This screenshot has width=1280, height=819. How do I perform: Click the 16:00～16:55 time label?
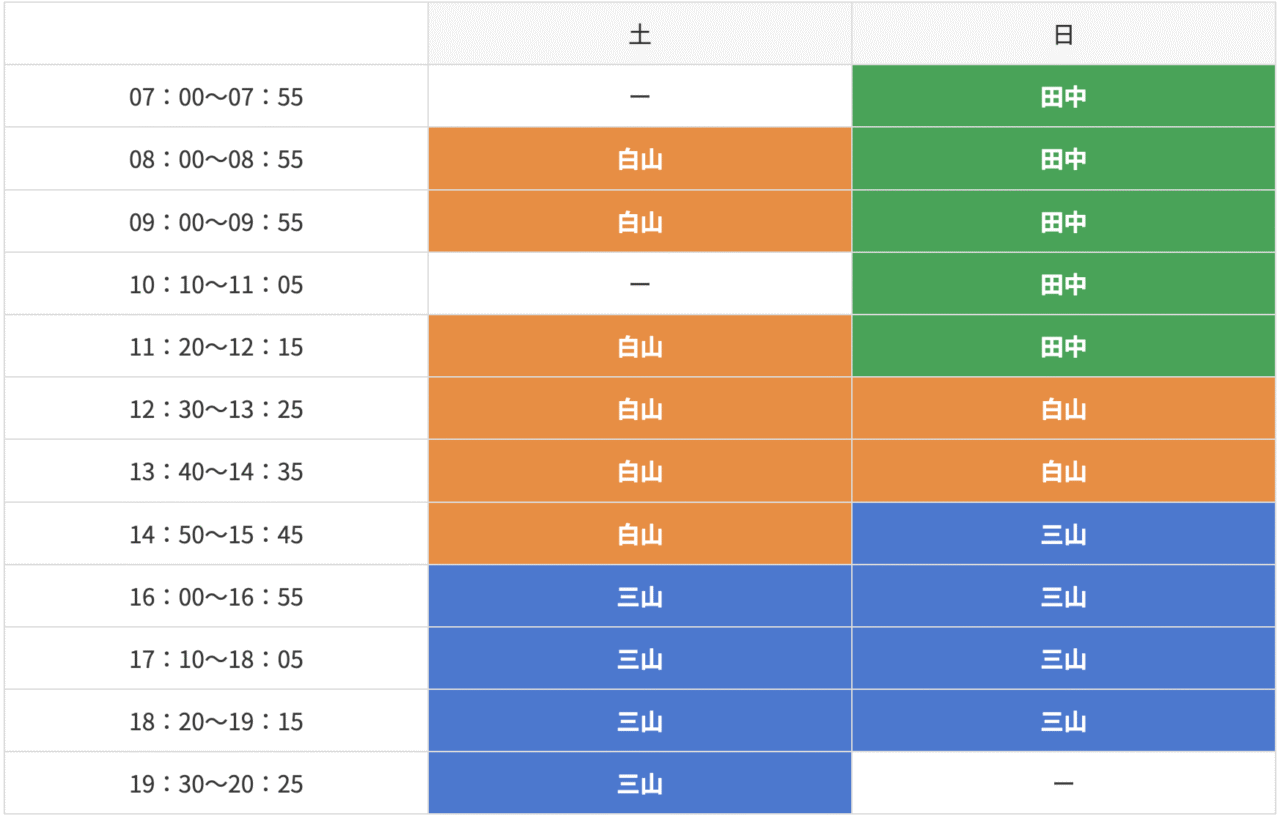tap(216, 597)
